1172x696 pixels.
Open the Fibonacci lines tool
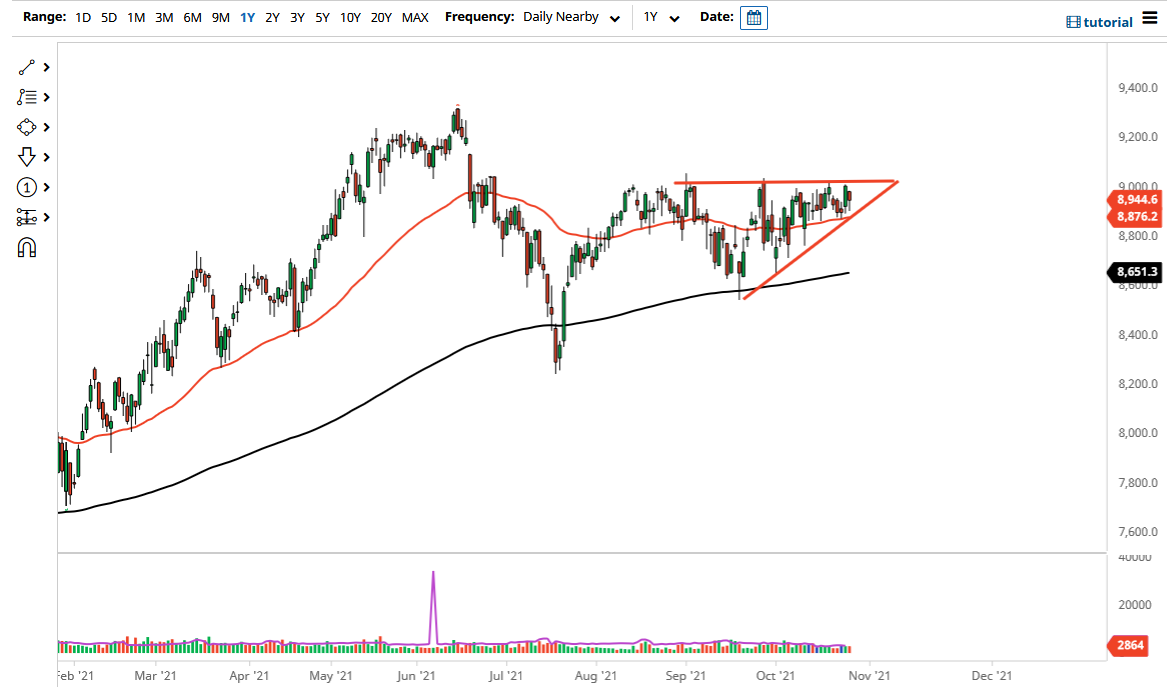[x=26, y=97]
